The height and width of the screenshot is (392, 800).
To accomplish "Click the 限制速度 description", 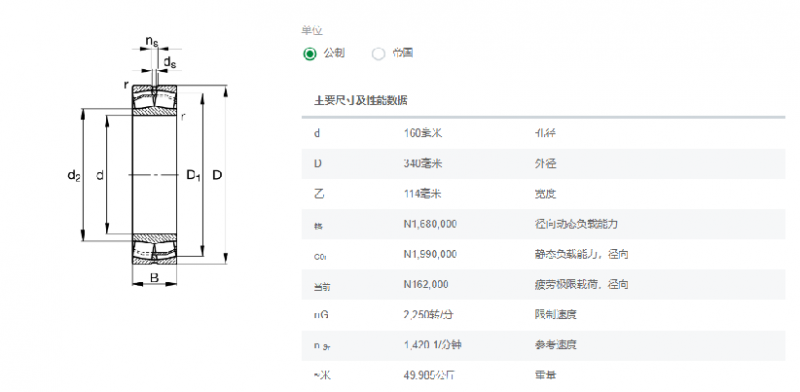I will click(555, 314).
